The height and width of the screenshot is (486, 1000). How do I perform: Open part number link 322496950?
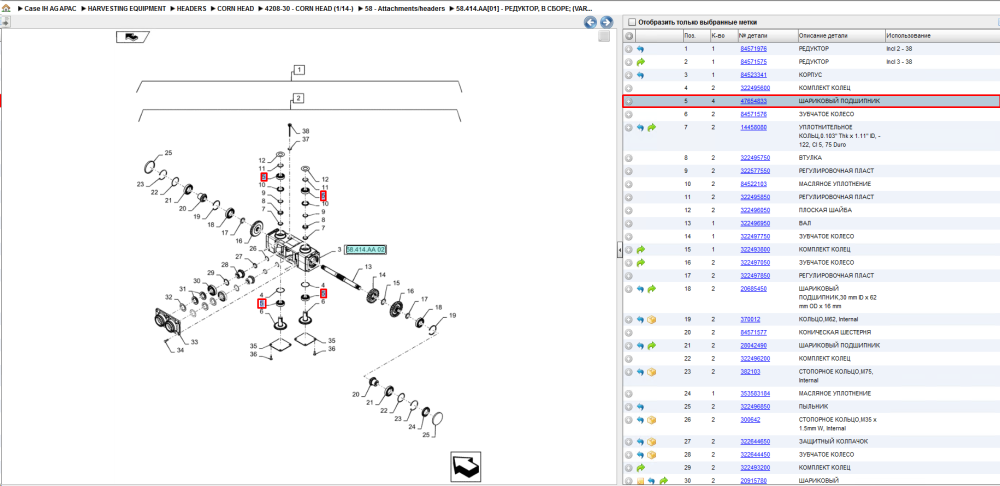(x=755, y=224)
